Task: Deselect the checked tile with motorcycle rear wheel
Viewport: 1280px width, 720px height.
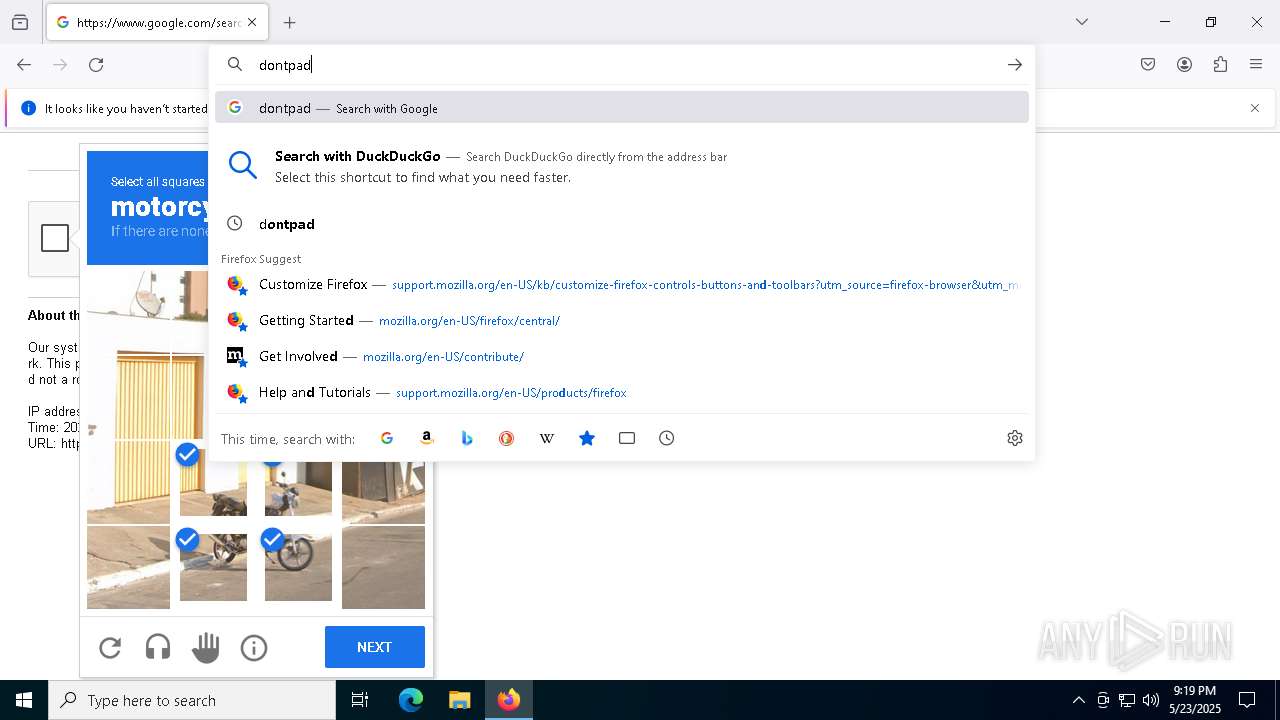Action: point(213,567)
